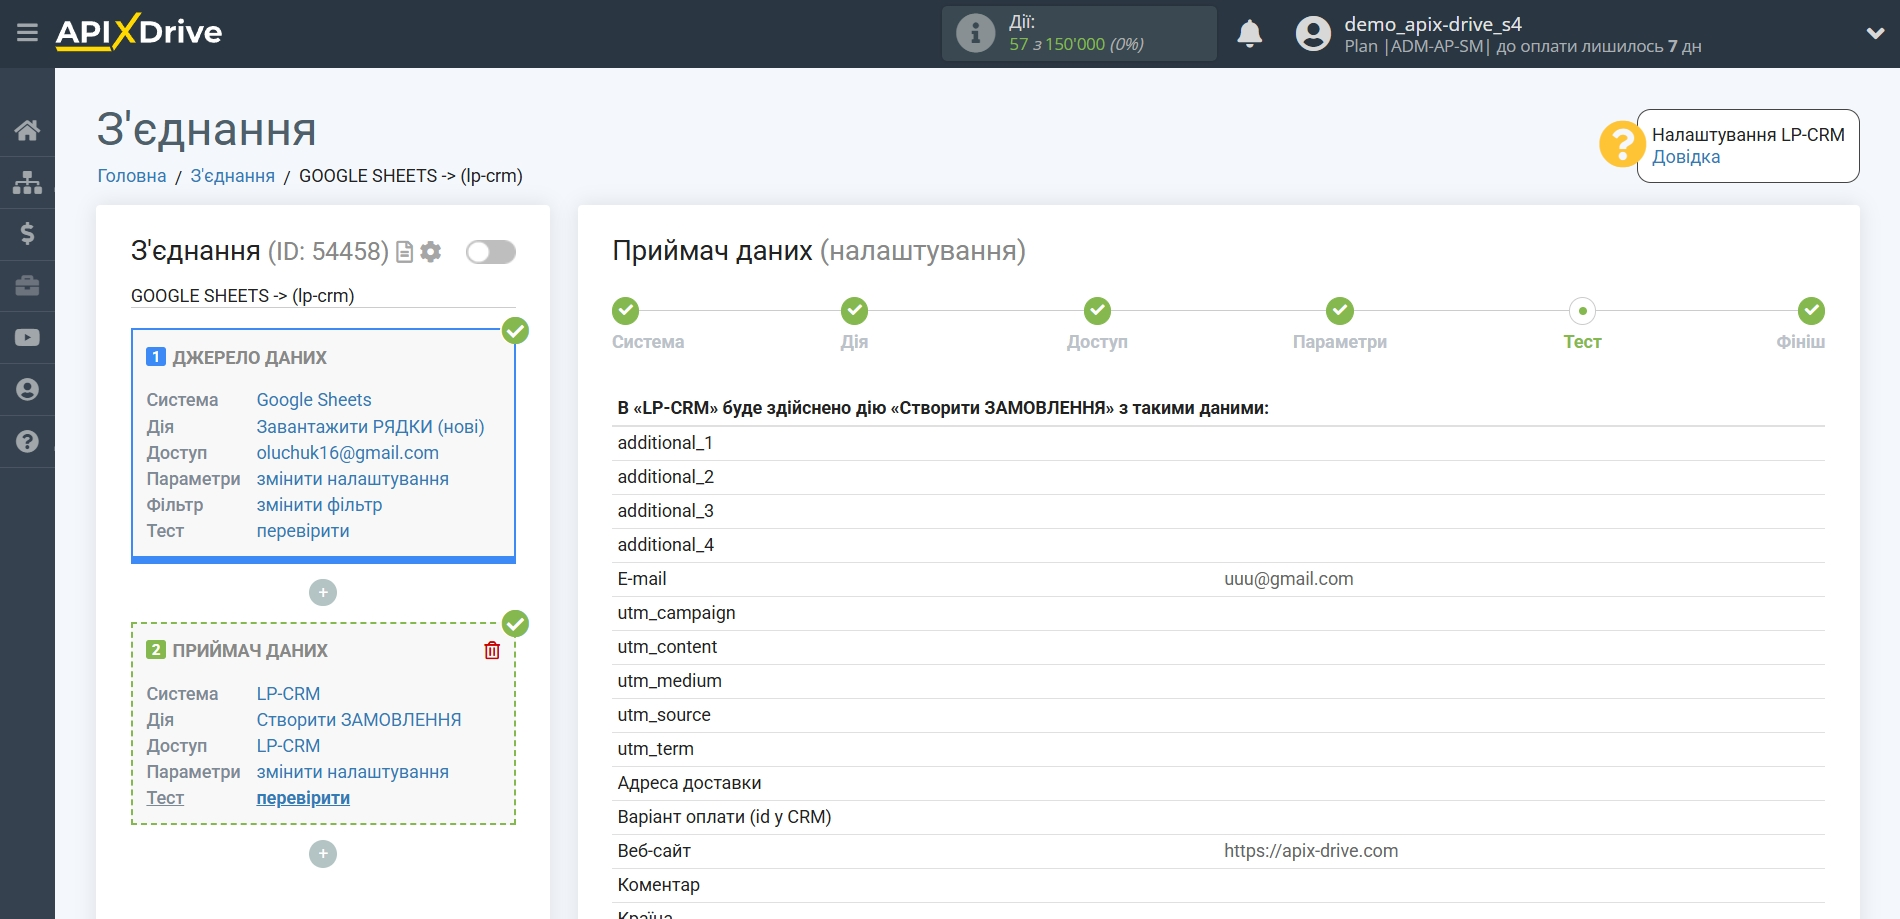The image size is (1900, 919).
Task: Go to the Параметри step
Action: 1340,311
